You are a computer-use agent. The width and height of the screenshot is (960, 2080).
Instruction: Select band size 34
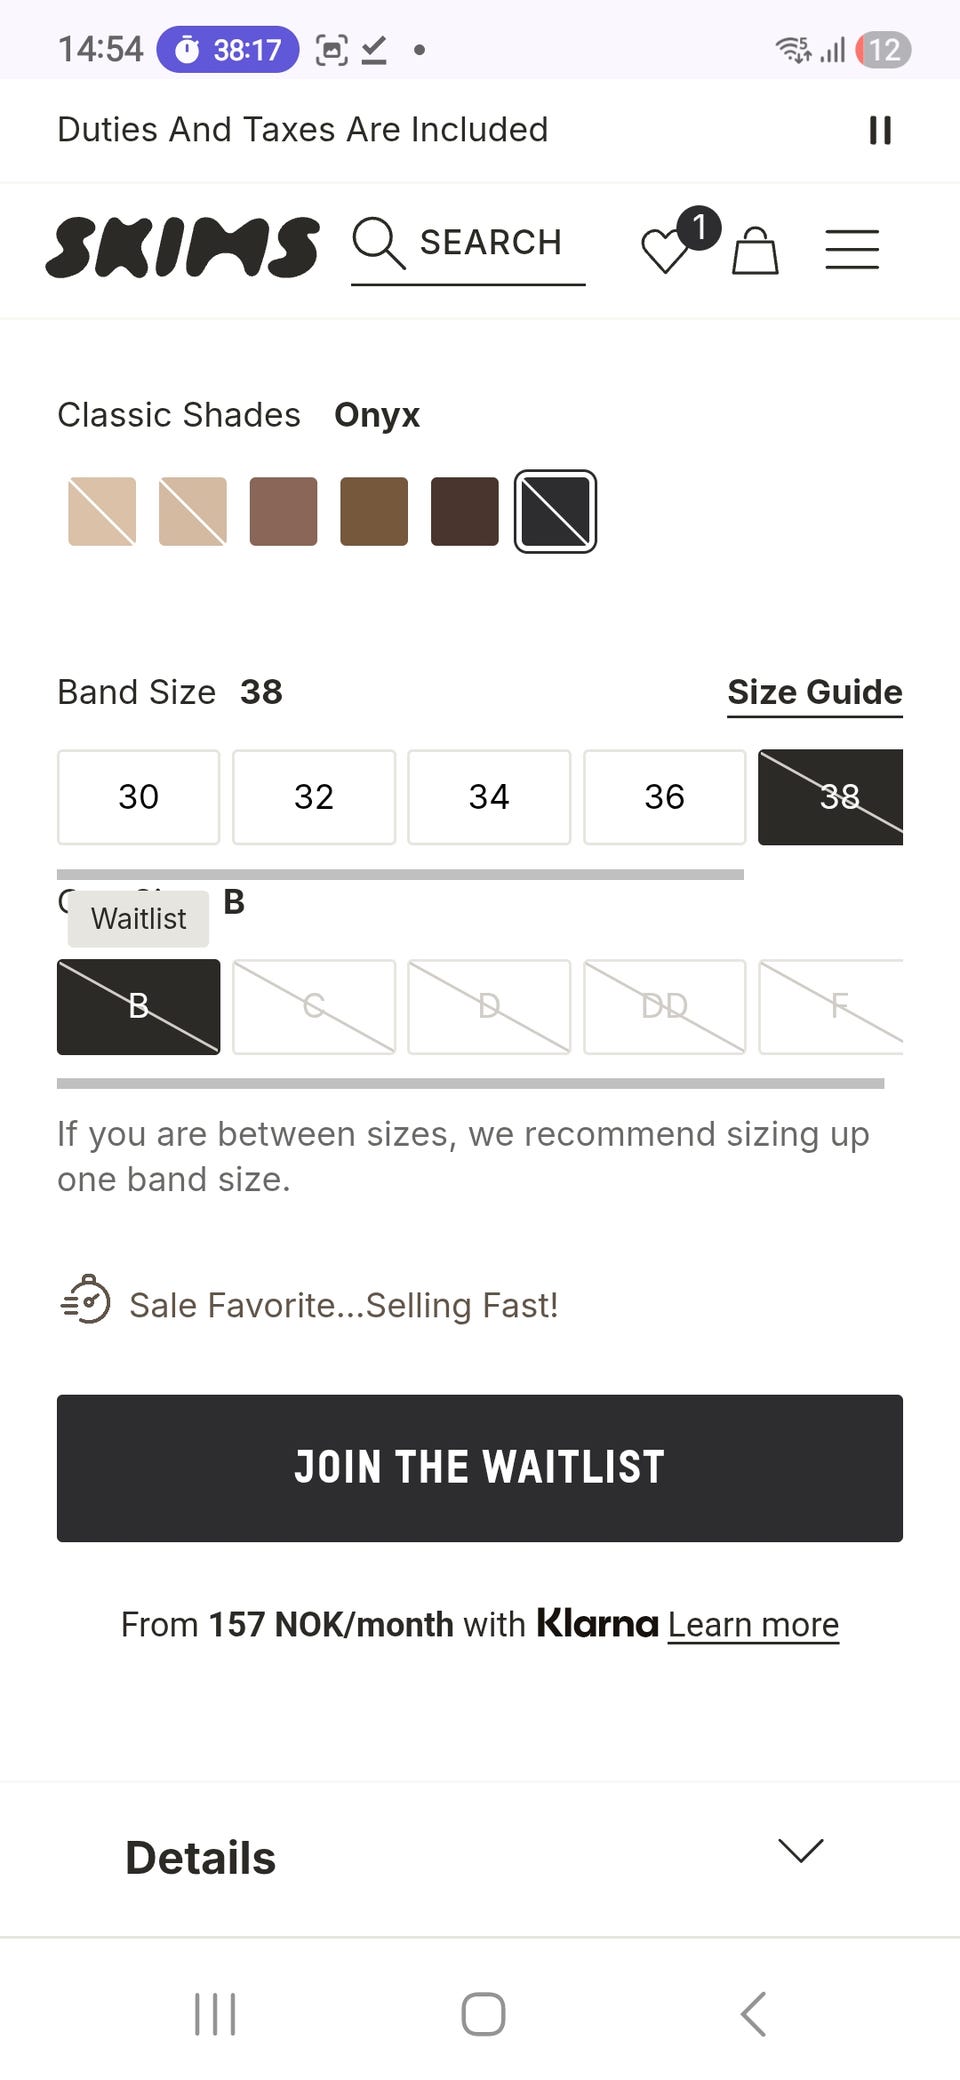pos(489,797)
